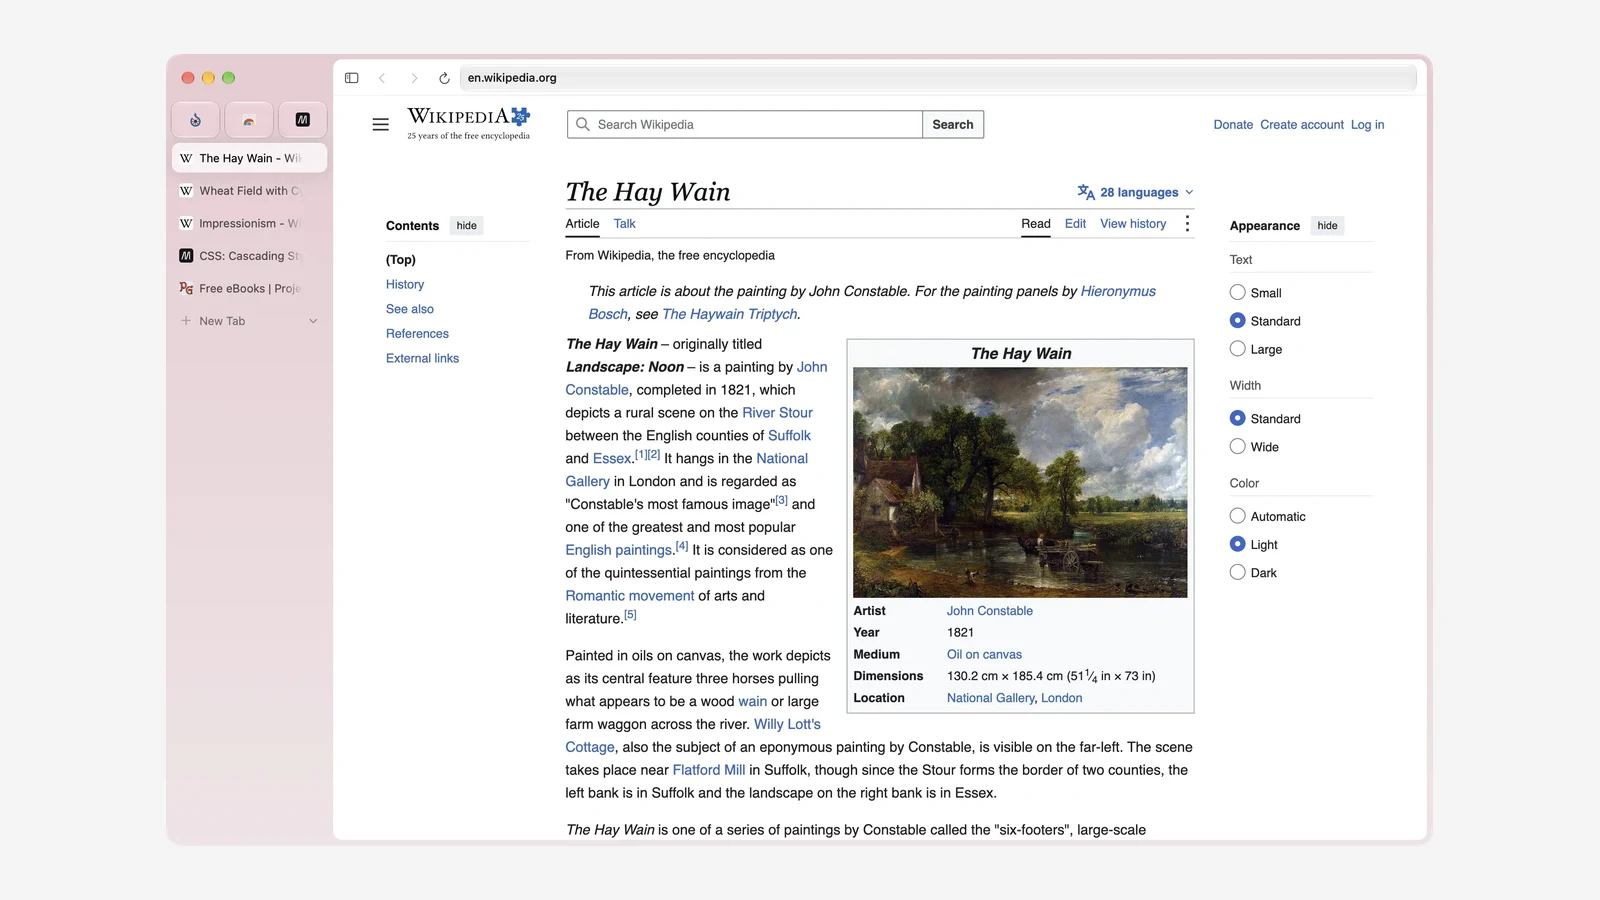Screen dimensions: 1600x900
Task: Open the three-dot page tools menu
Action: point(1187,224)
